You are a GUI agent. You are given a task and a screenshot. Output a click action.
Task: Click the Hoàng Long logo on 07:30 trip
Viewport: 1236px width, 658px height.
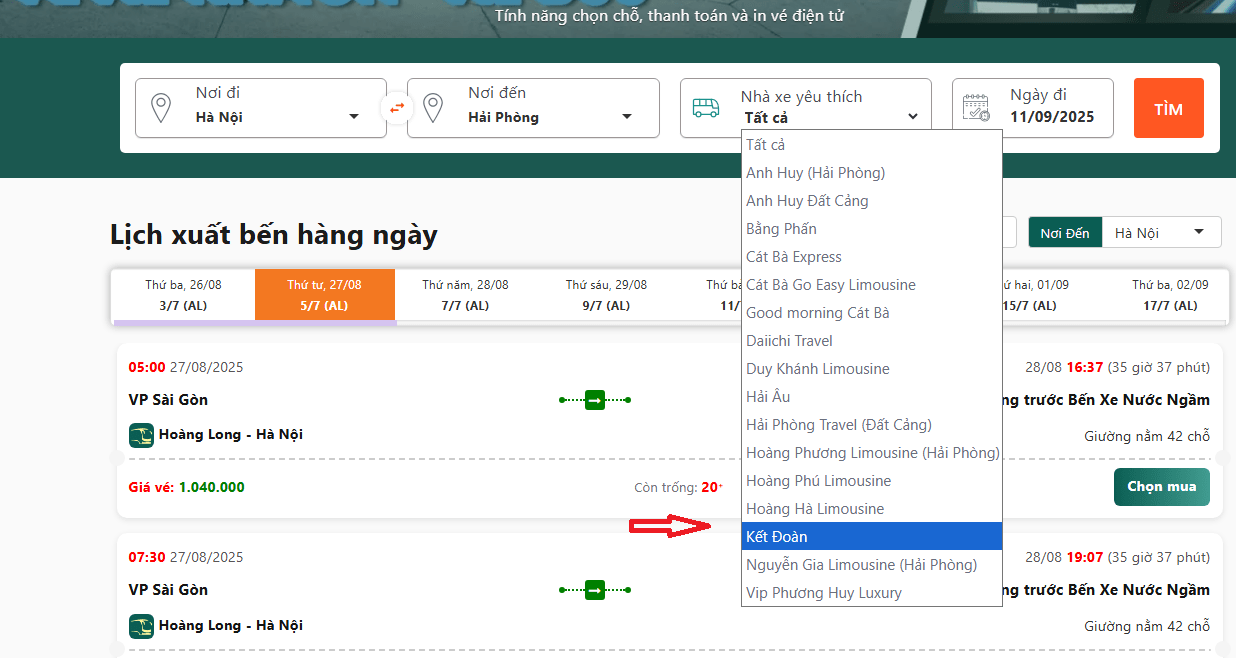(x=141, y=626)
